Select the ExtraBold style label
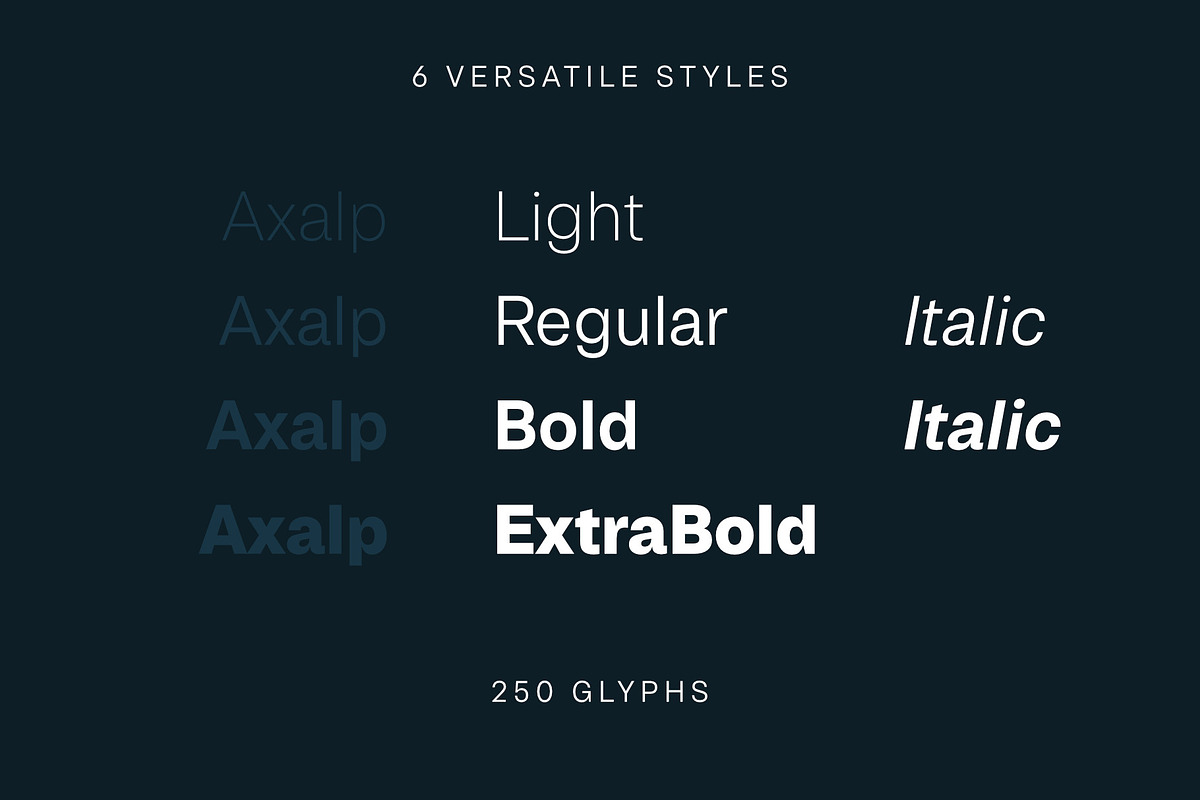The width and height of the screenshot is (1200, 800). pyautogui.click(x=655, y=530)
